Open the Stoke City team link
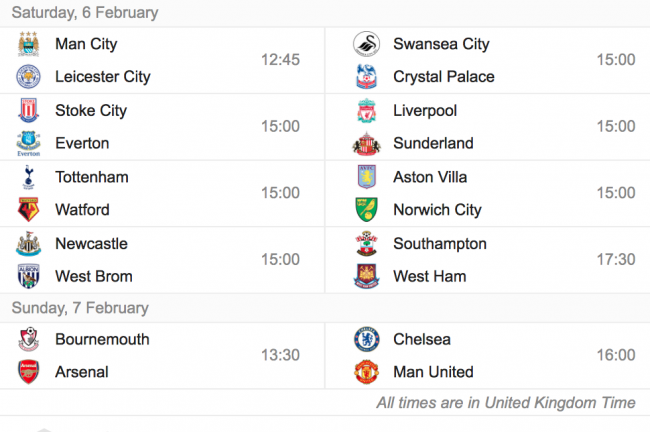This screenshot has width=650, height=432. pos(91,111)
